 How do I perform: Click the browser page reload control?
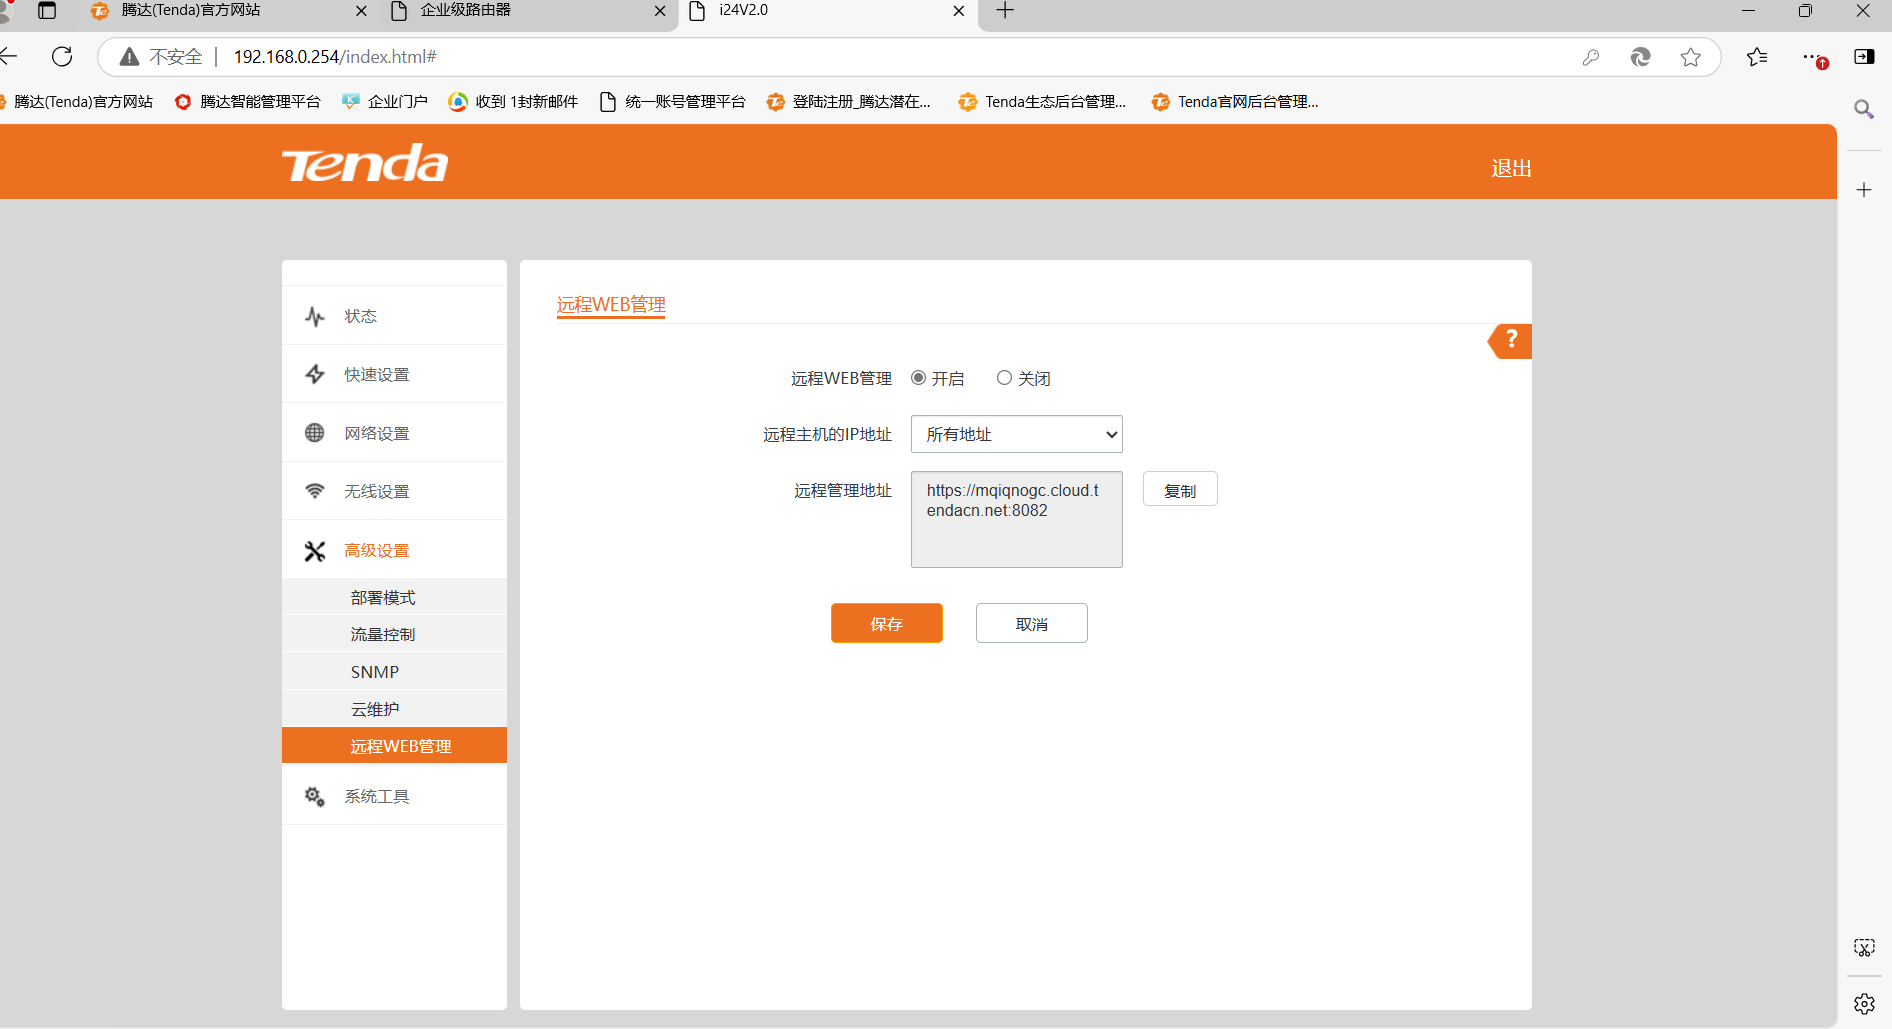pyautogui.click(x=62, y=56)
